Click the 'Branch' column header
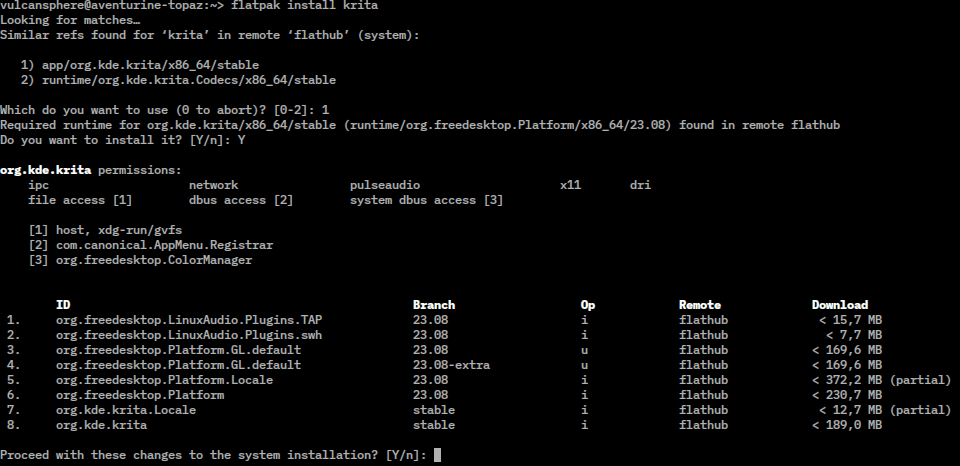This screenshot has height=466, width=960. pyautogui.click(x=434, y=304)
